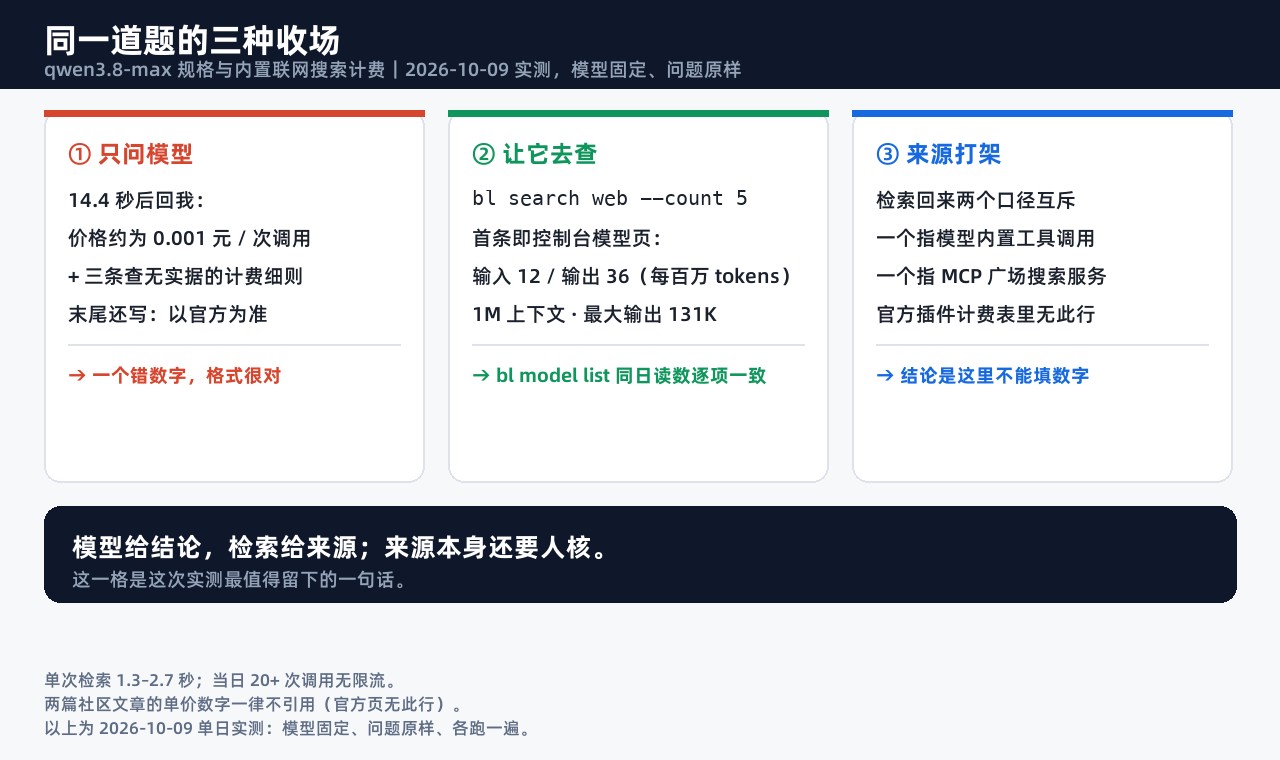Select the pricing line "输入 12 / 输出 36"

tap(632, 276)
